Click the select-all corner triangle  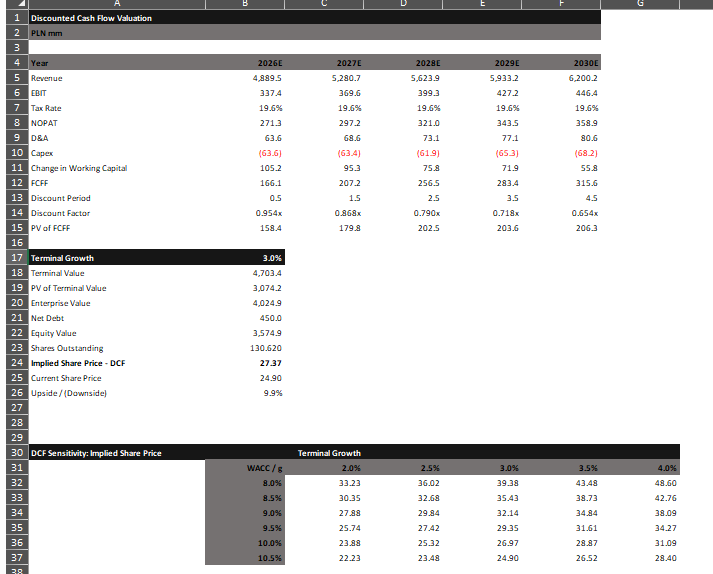[22, 5]
